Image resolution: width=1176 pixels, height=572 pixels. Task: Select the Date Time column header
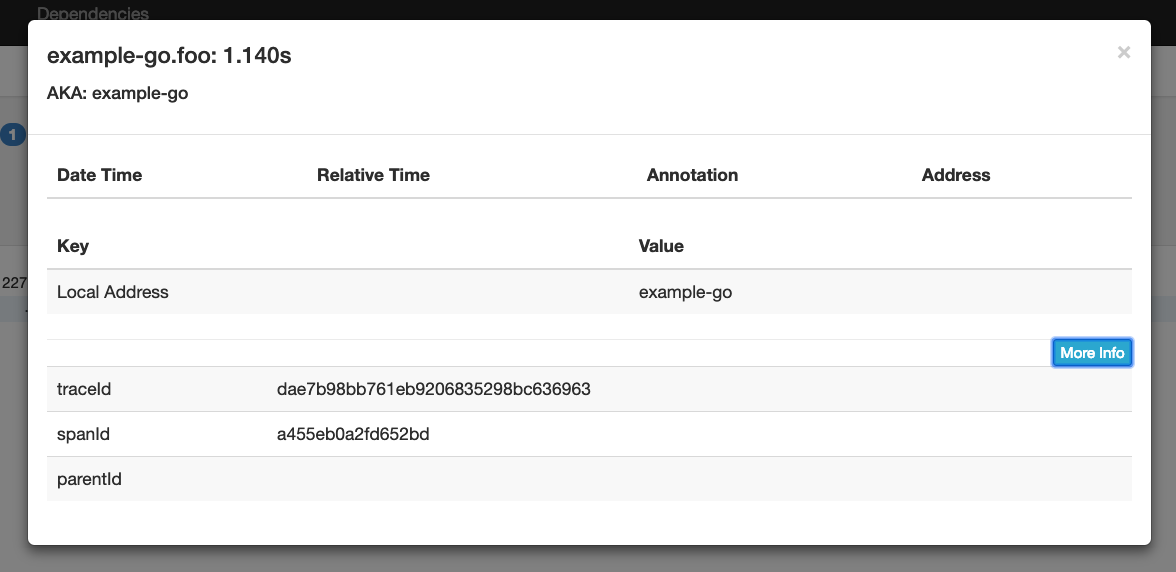(100, 175)
